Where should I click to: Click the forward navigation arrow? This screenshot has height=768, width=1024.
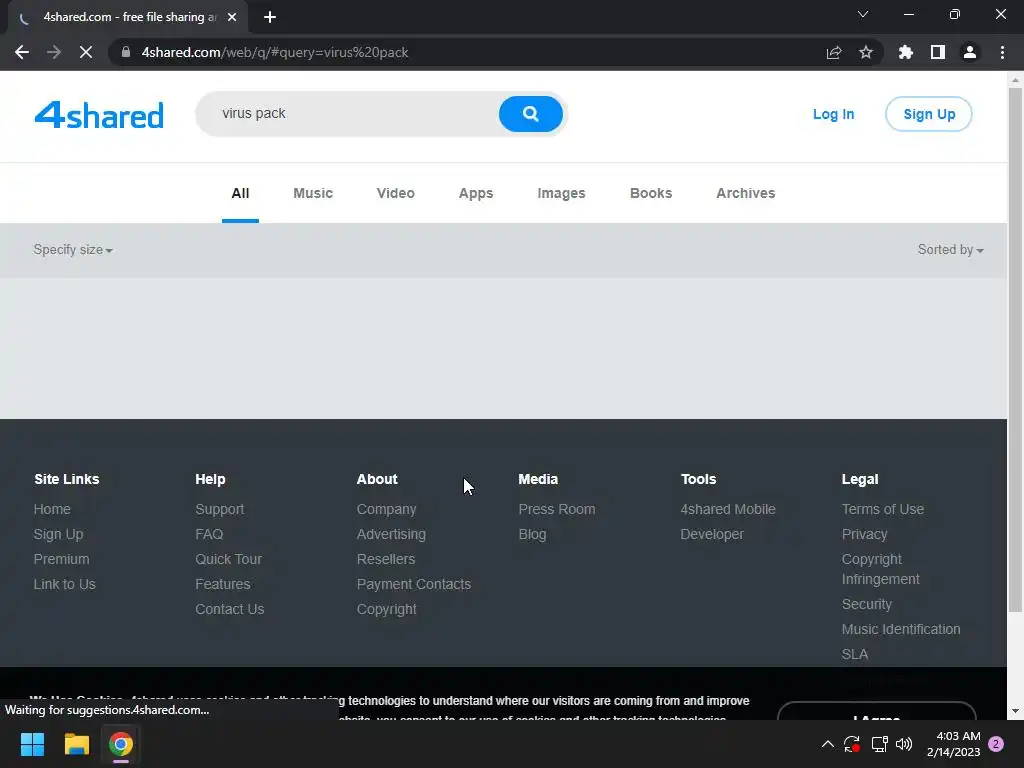(54, 52)
